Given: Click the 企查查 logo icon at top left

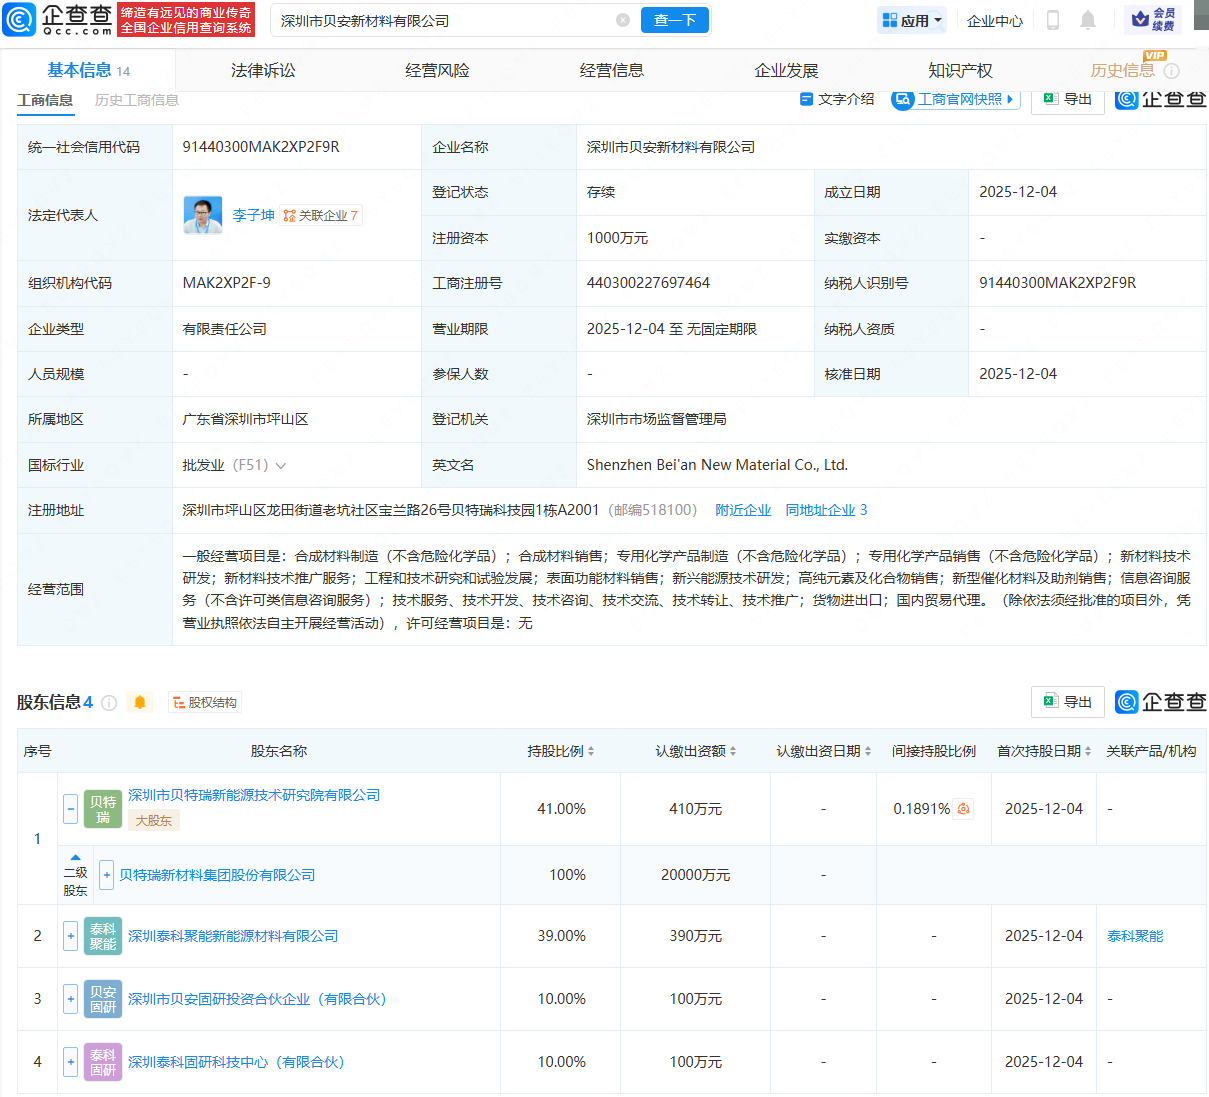Looking at the screenshot, I should click(20, 20).
